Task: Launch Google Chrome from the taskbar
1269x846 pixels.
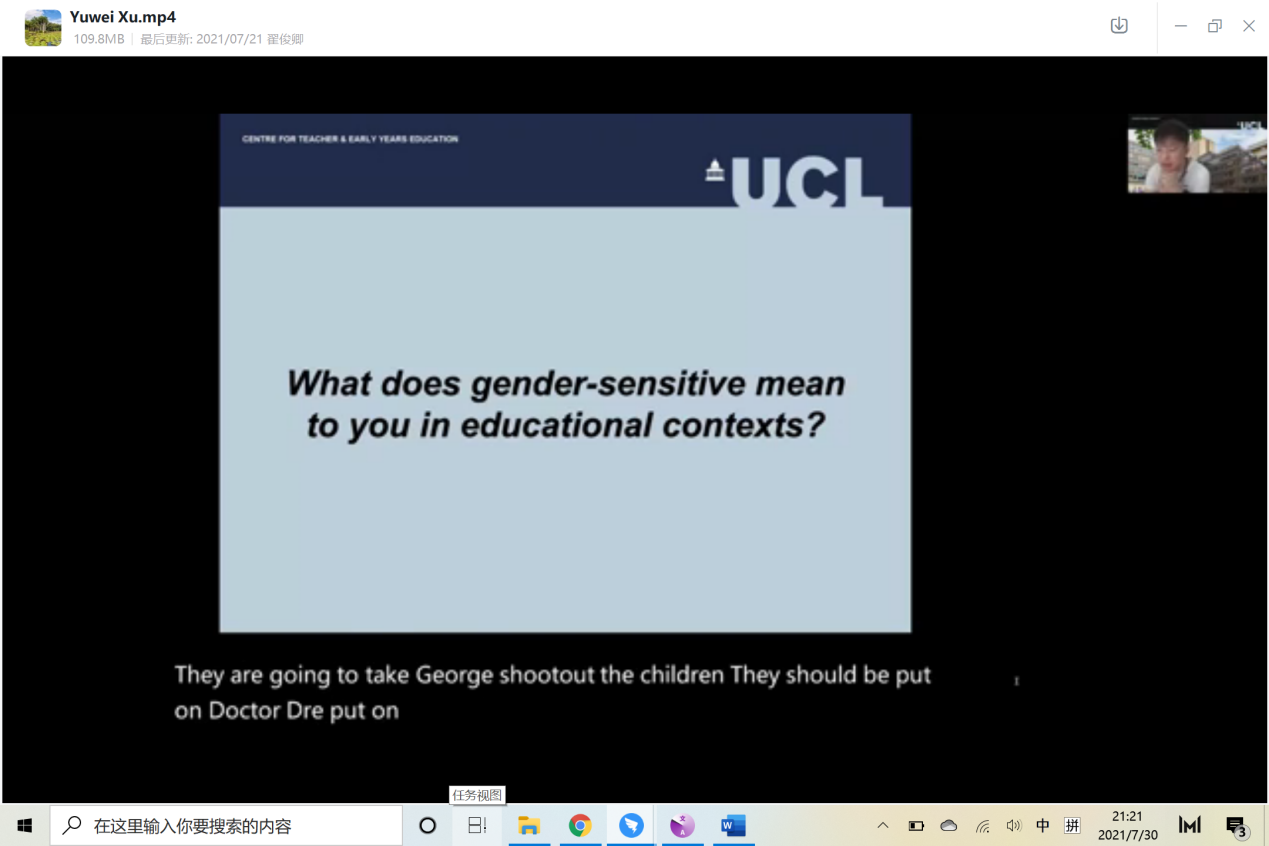Action: click(580, 826)
